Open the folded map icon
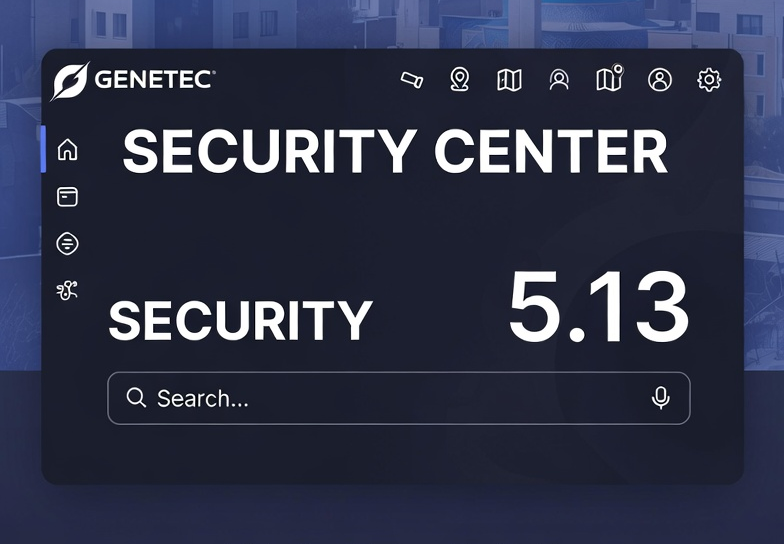 pos(509,80)
